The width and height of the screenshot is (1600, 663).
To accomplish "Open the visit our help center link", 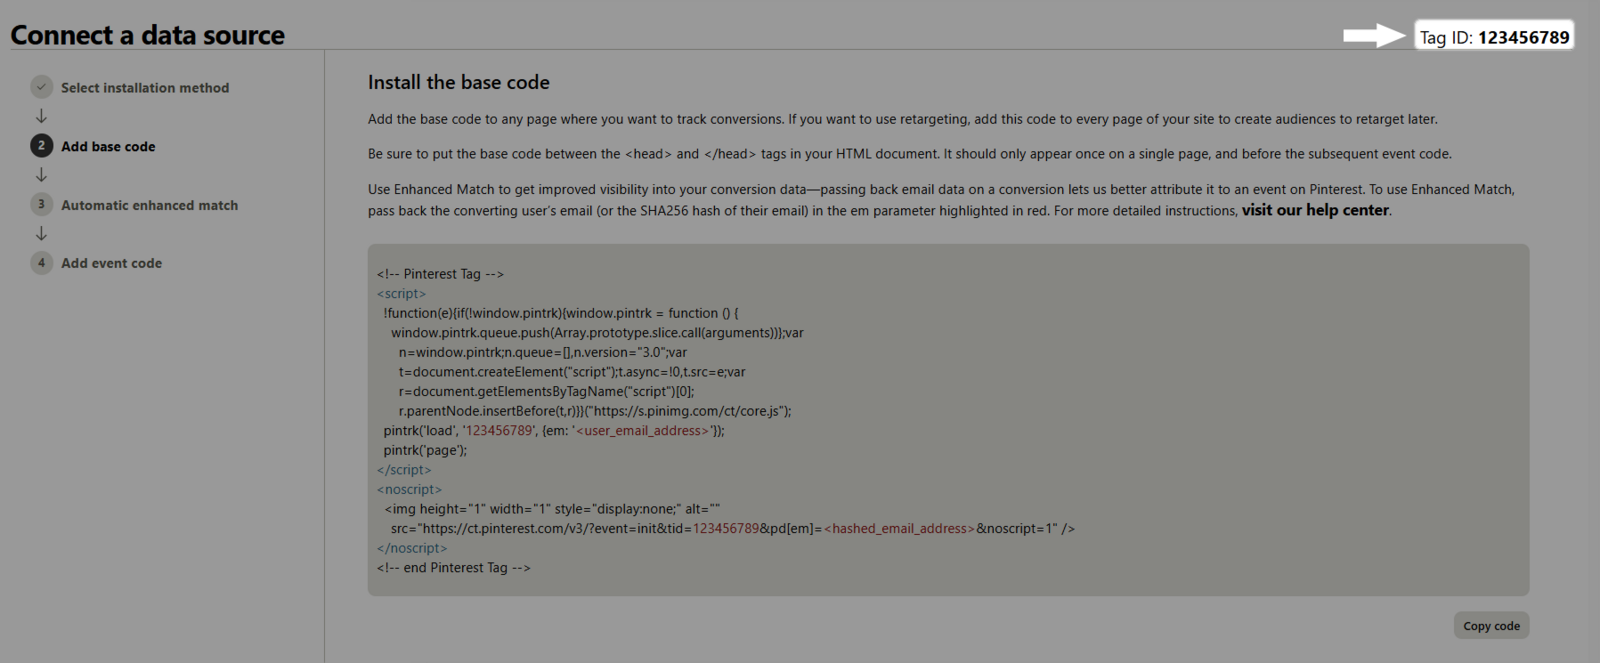I will (1315, 210).
